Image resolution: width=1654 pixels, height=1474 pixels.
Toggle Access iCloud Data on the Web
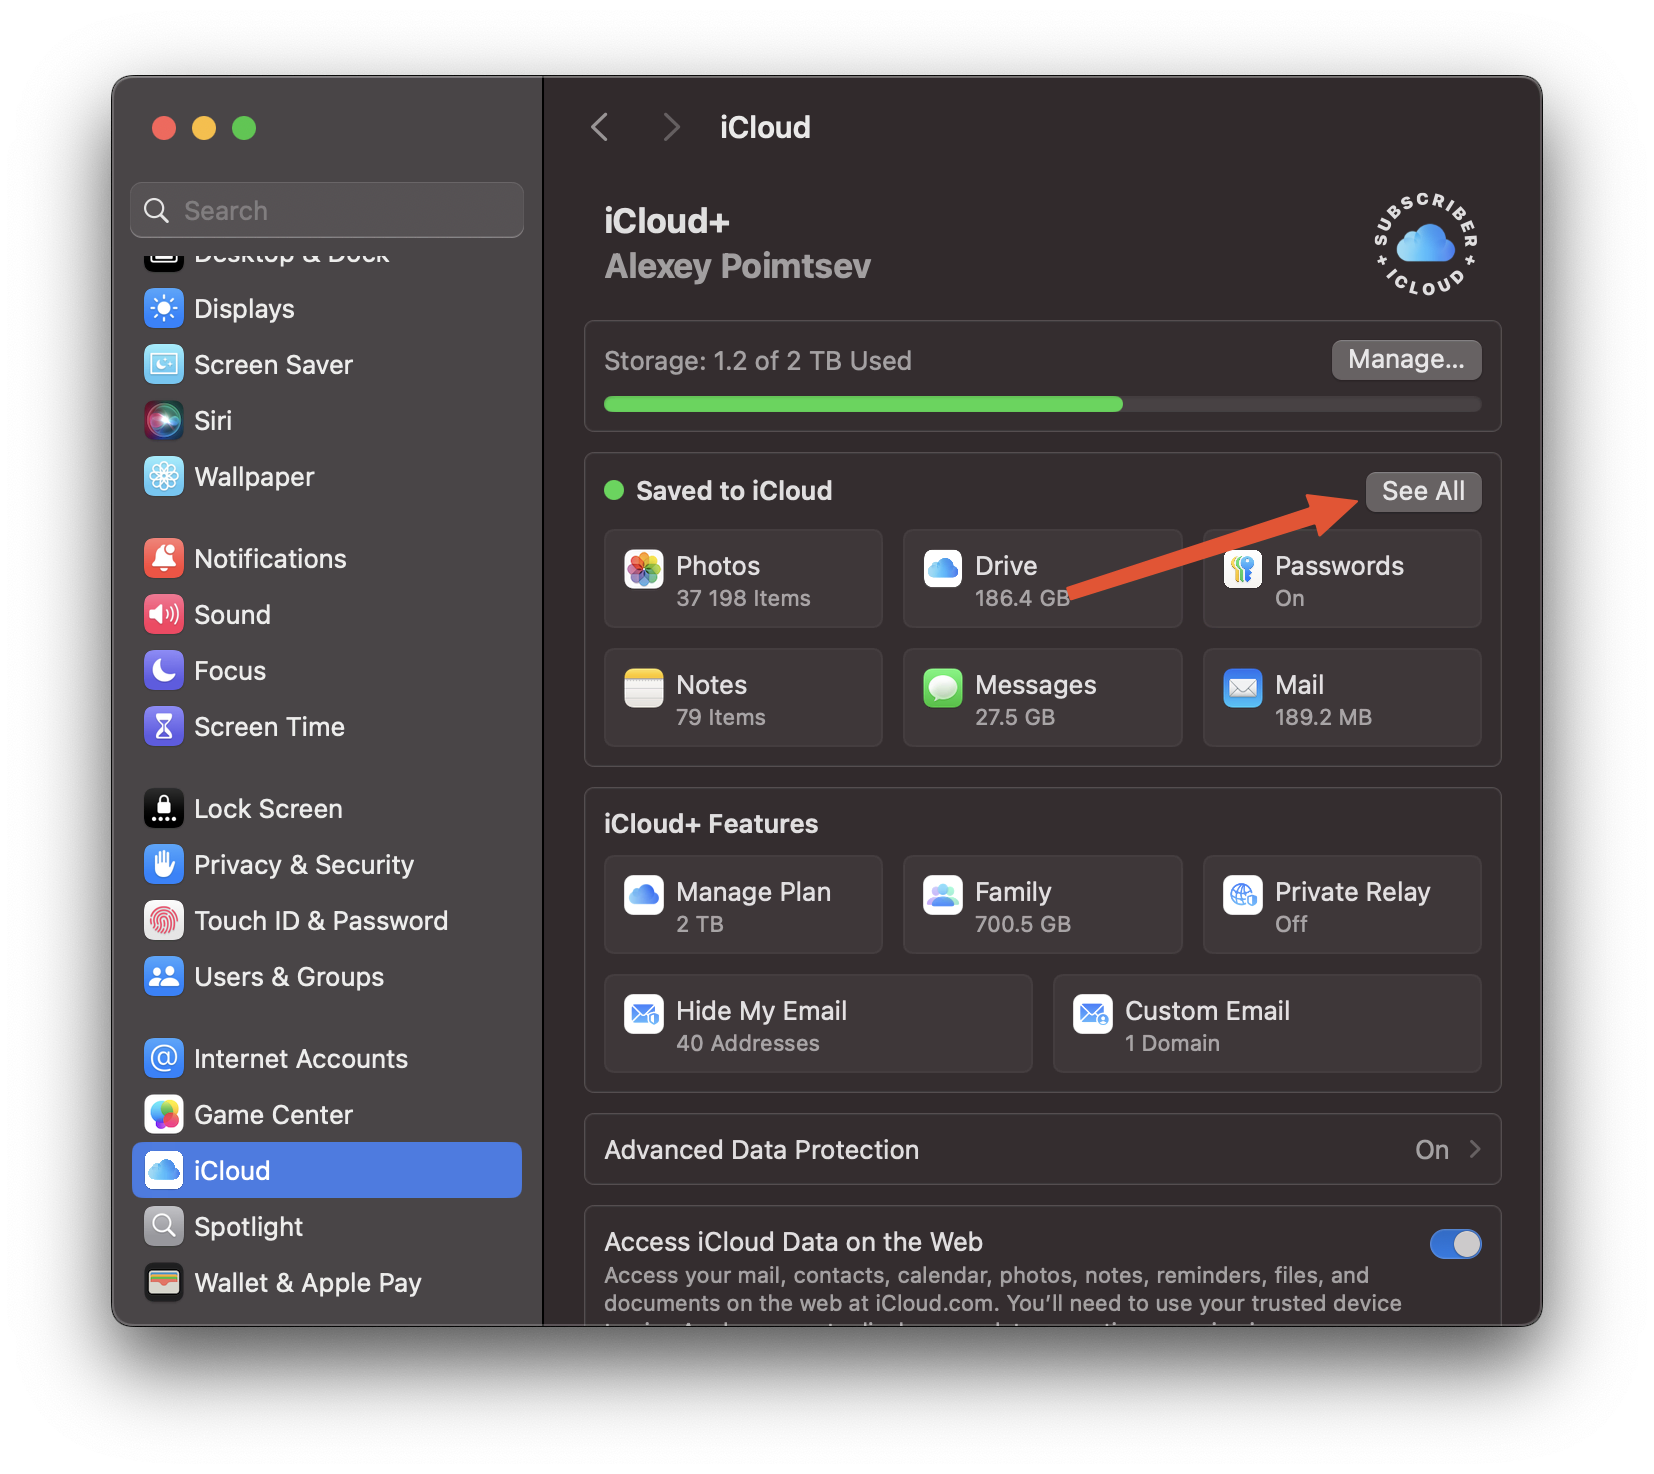[x=1455, y=1244]
